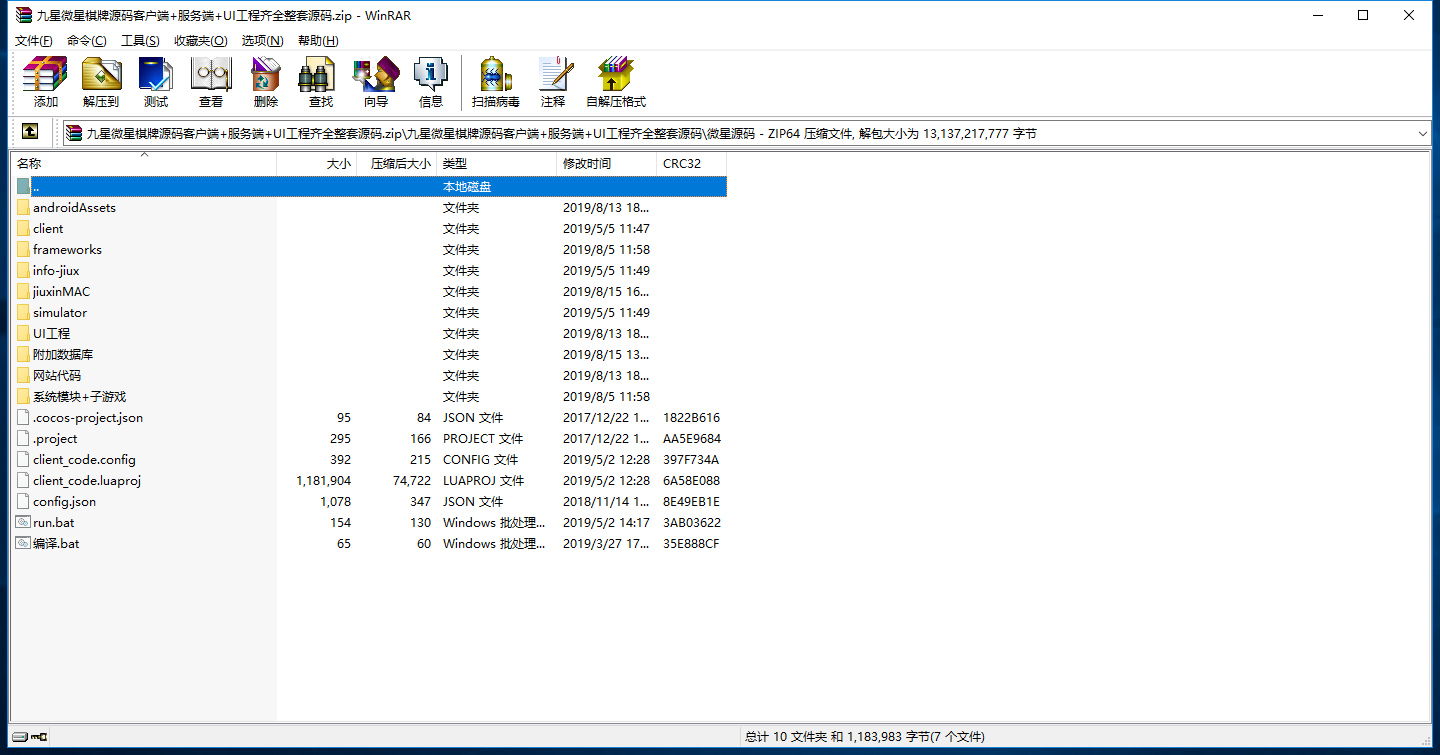The height and width of the screenshot is (755, 1440).
Task: Open the 文件(F) menu
Action: (x=34, y=41)
